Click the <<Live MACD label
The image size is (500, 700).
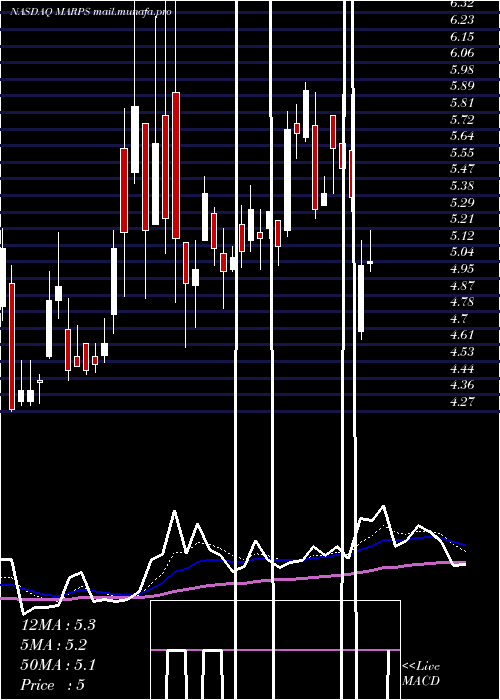point(421,674)
